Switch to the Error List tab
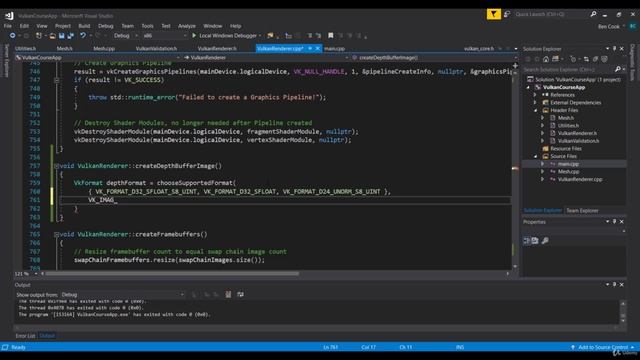The image size is (640, 360). 25,336
